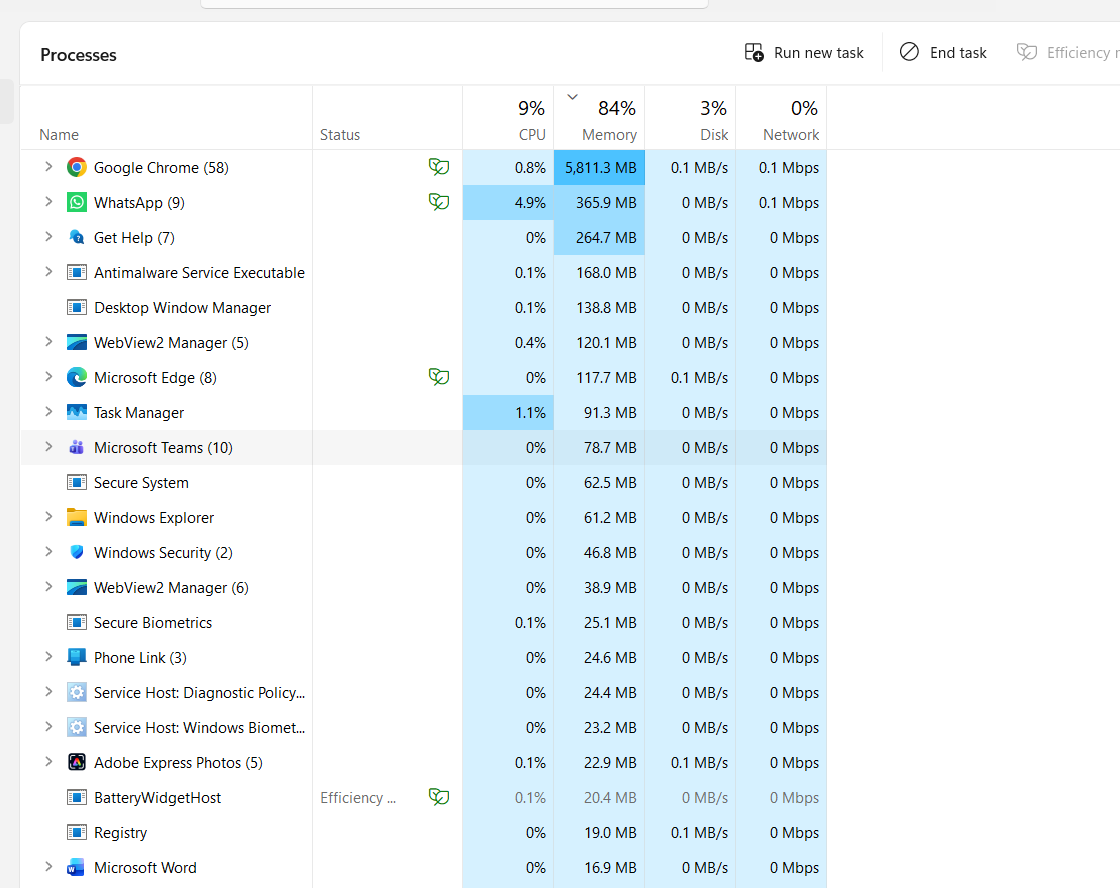This screenshot has height=888, width=1120.
Task: Click the 168.0 MB memory value
Action: pos(606,272)
